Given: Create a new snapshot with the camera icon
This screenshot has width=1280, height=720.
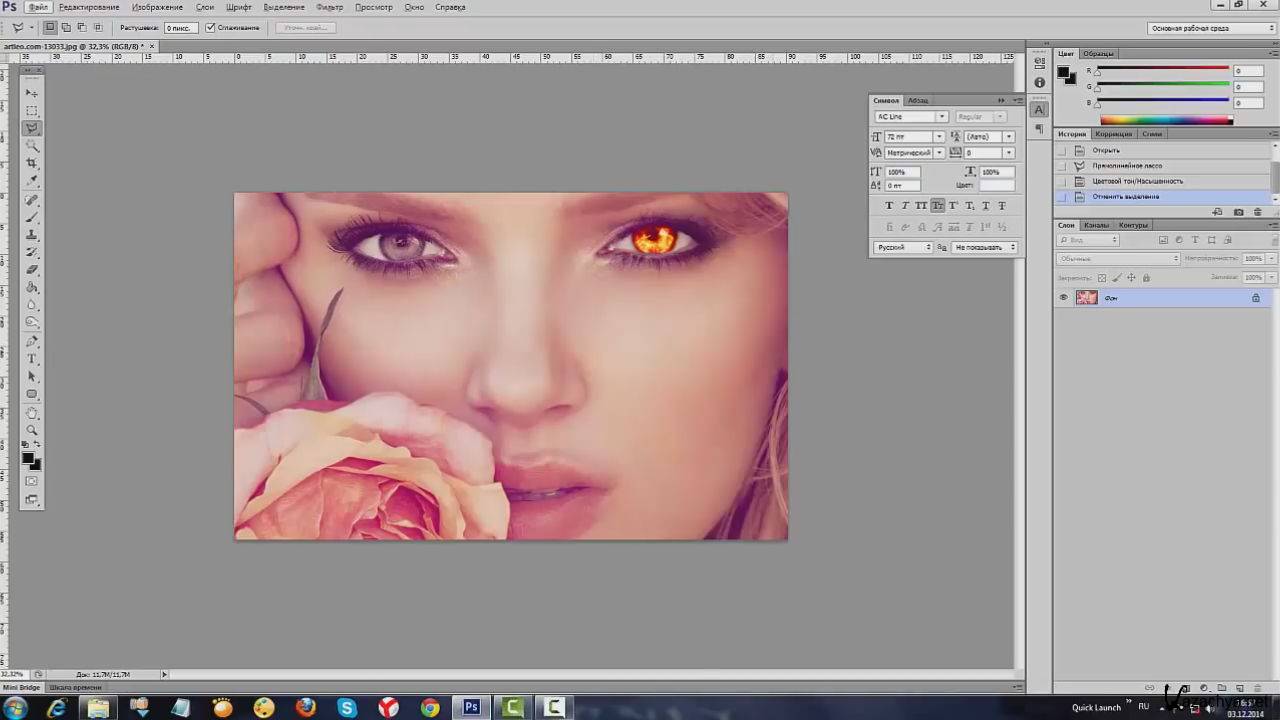Looking at the screenshot, I should coord(1239,212).
